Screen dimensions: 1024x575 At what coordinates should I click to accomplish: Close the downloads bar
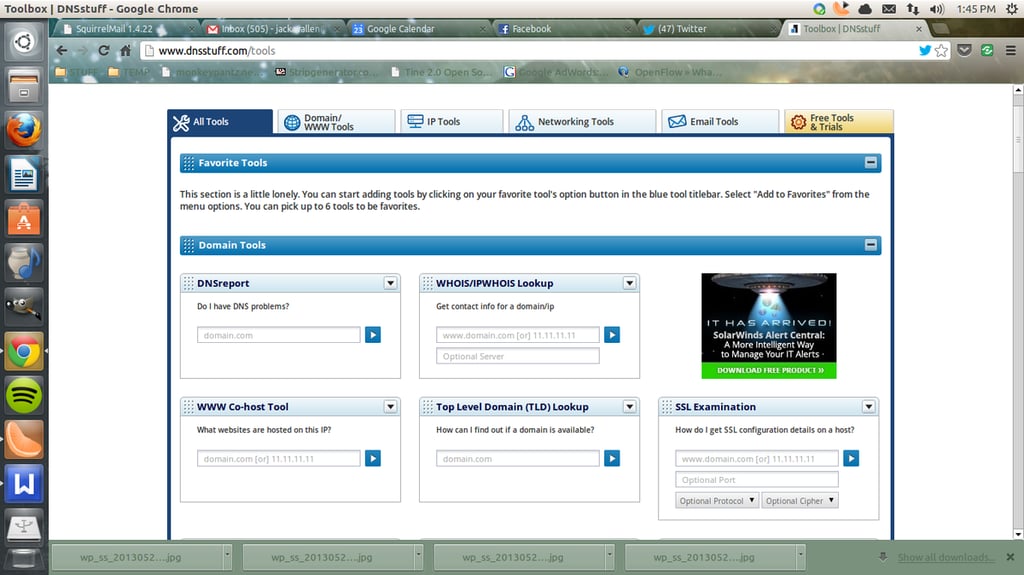1010,557
